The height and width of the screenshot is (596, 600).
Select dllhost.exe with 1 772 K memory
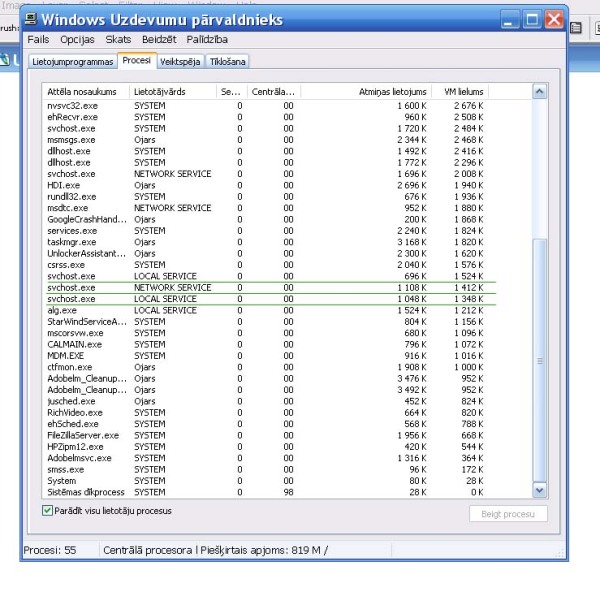point(265,163)
